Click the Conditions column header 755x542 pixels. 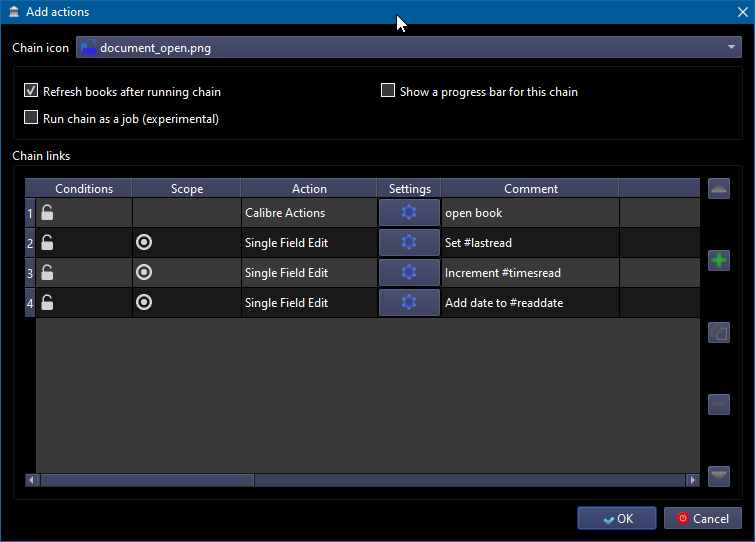point(84,188)
